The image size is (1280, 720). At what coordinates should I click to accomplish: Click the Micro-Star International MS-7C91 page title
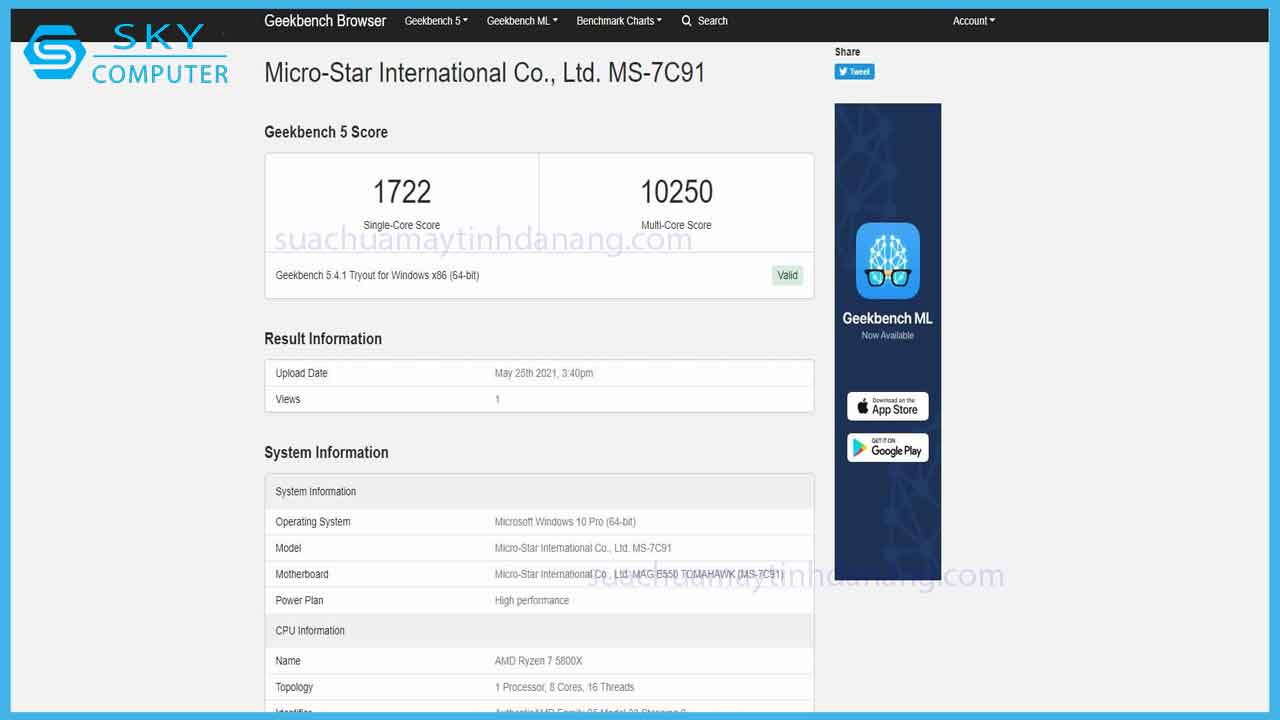[484, 73]
